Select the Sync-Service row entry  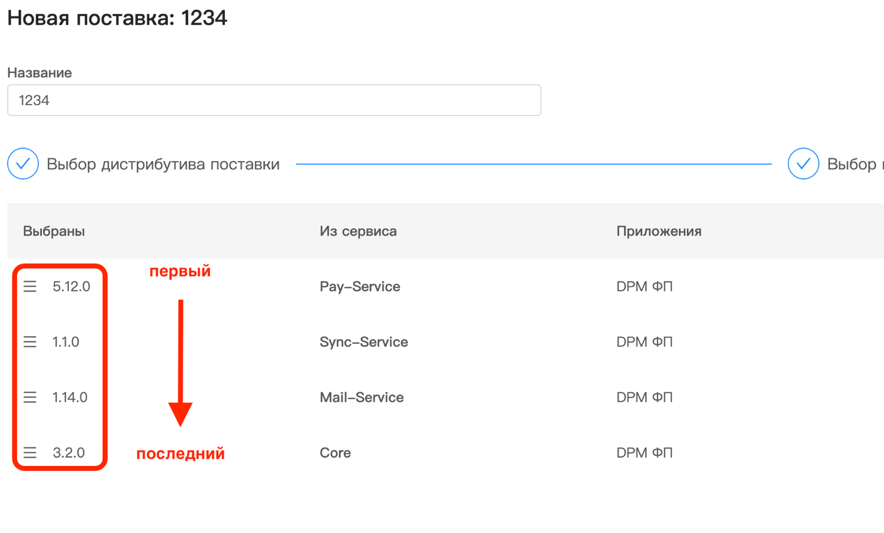click(x=364, y=342)
